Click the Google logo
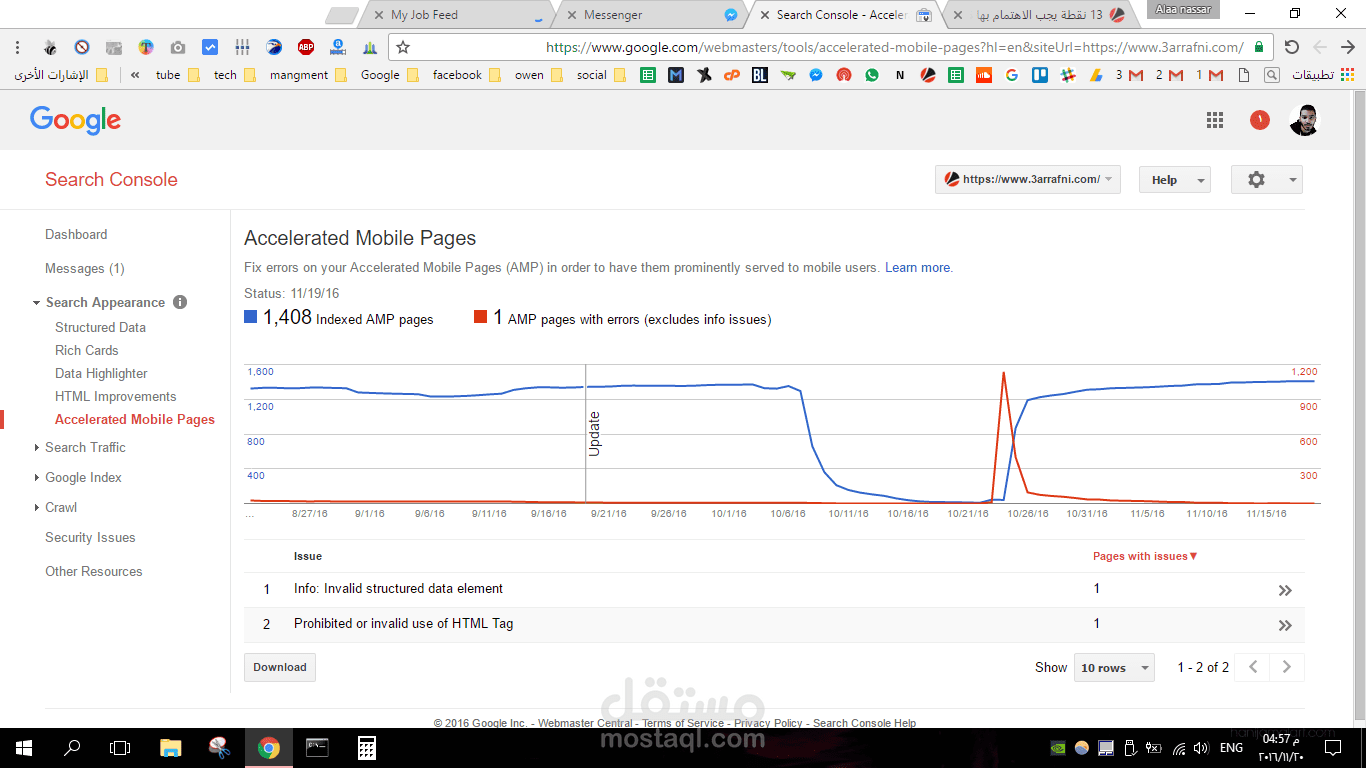Viewport: 1366px width, 768px height. tap(75, 120)
